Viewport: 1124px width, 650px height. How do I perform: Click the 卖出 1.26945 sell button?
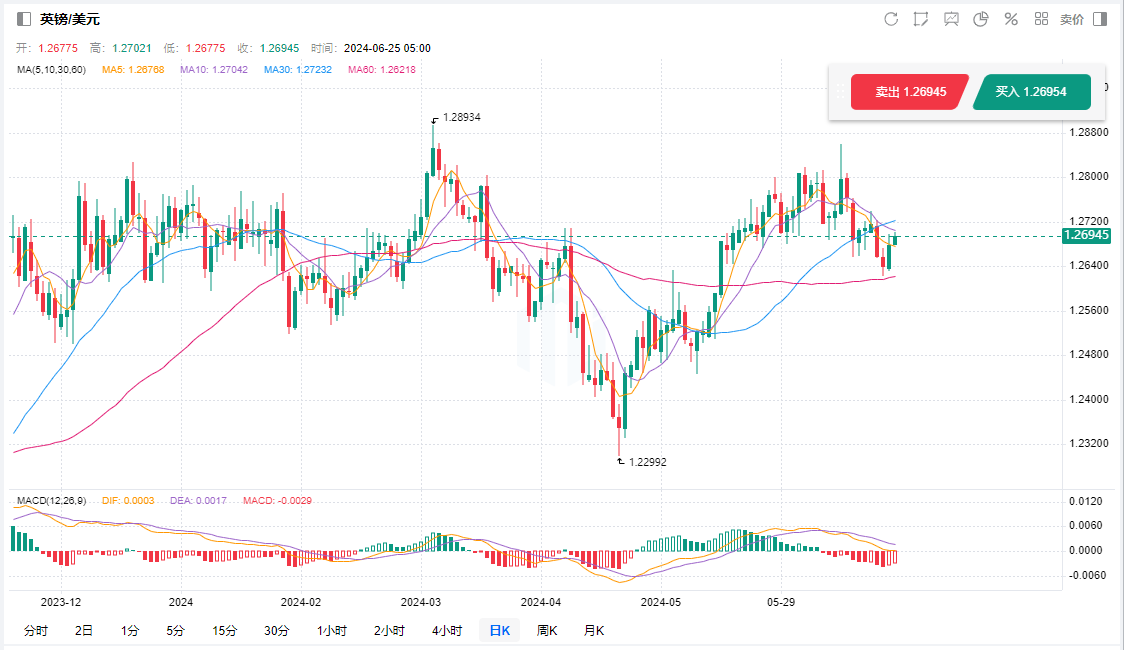pos(910,92)
